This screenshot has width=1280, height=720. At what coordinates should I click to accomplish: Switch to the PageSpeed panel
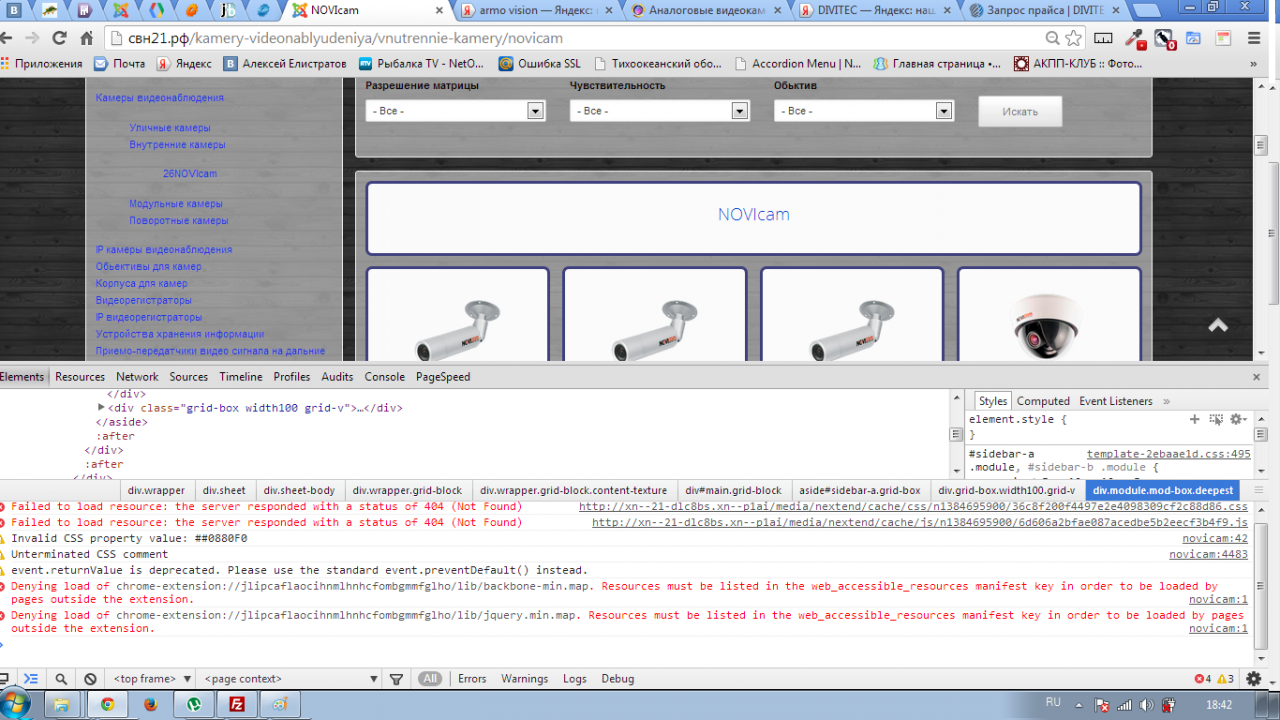pos(443,377)
